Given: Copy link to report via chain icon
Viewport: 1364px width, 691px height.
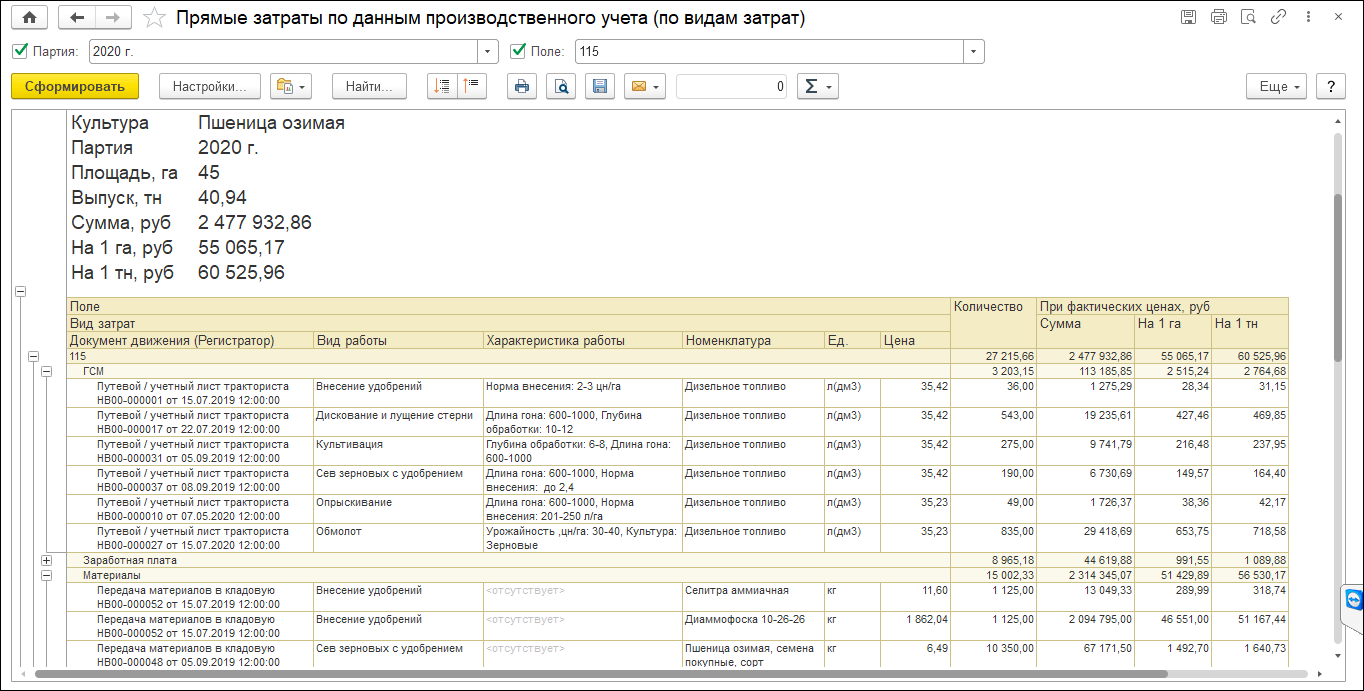Looking at the screenshot, I should pyautogui.click(x=1278, y=18).
